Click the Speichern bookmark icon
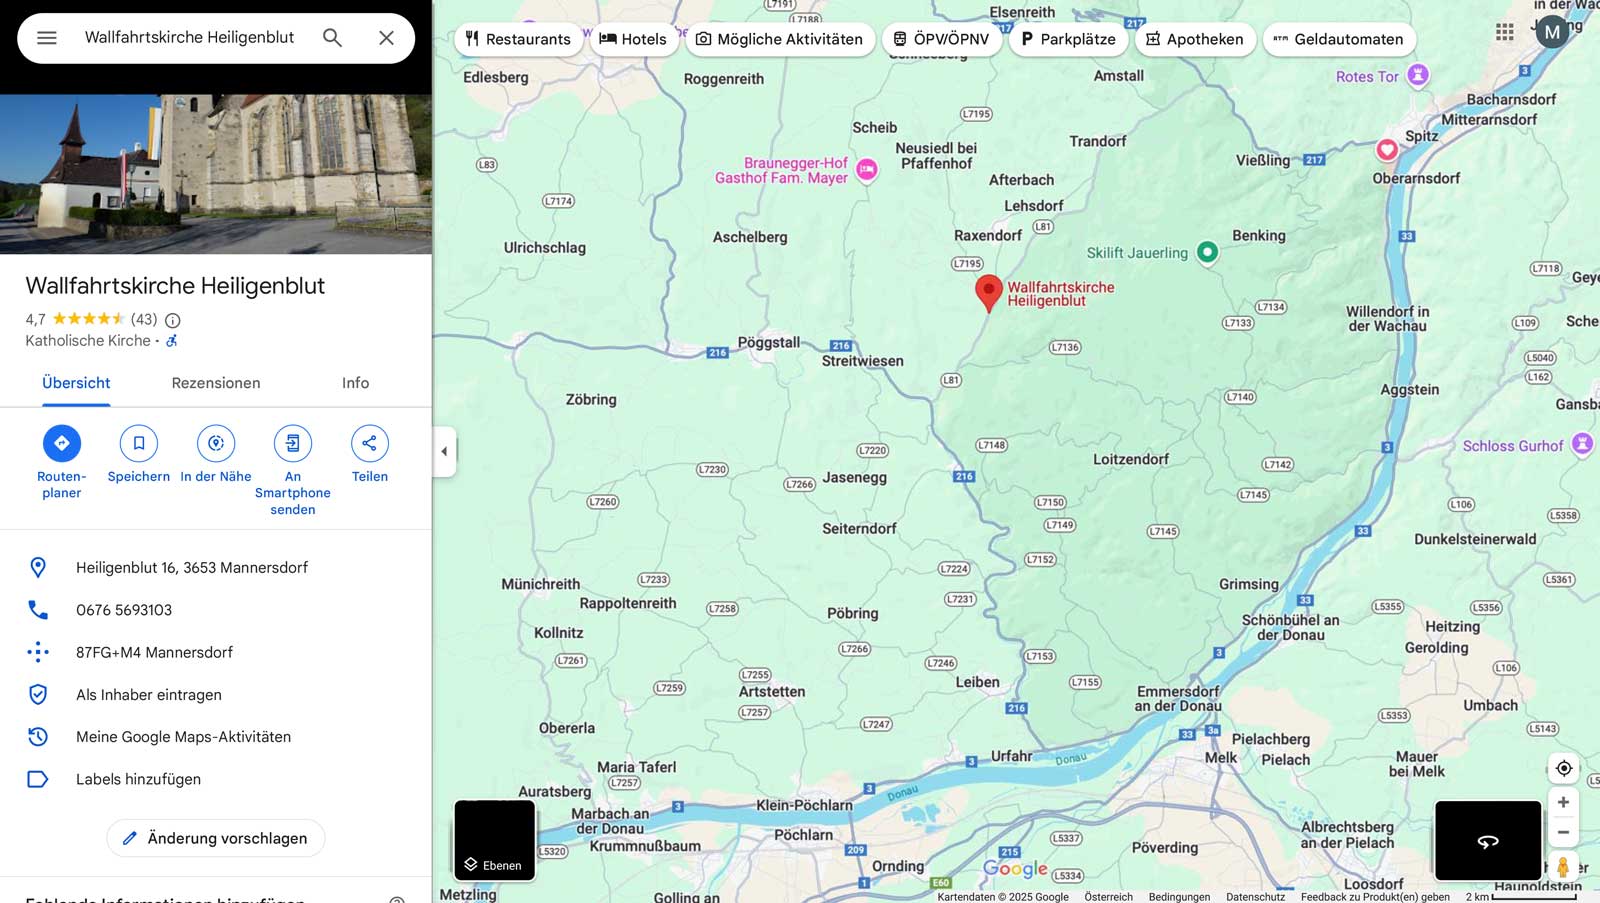 [x=139, y=443]
